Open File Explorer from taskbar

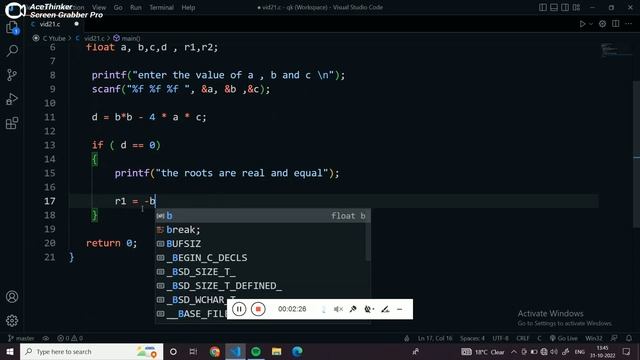coord(276,351)
